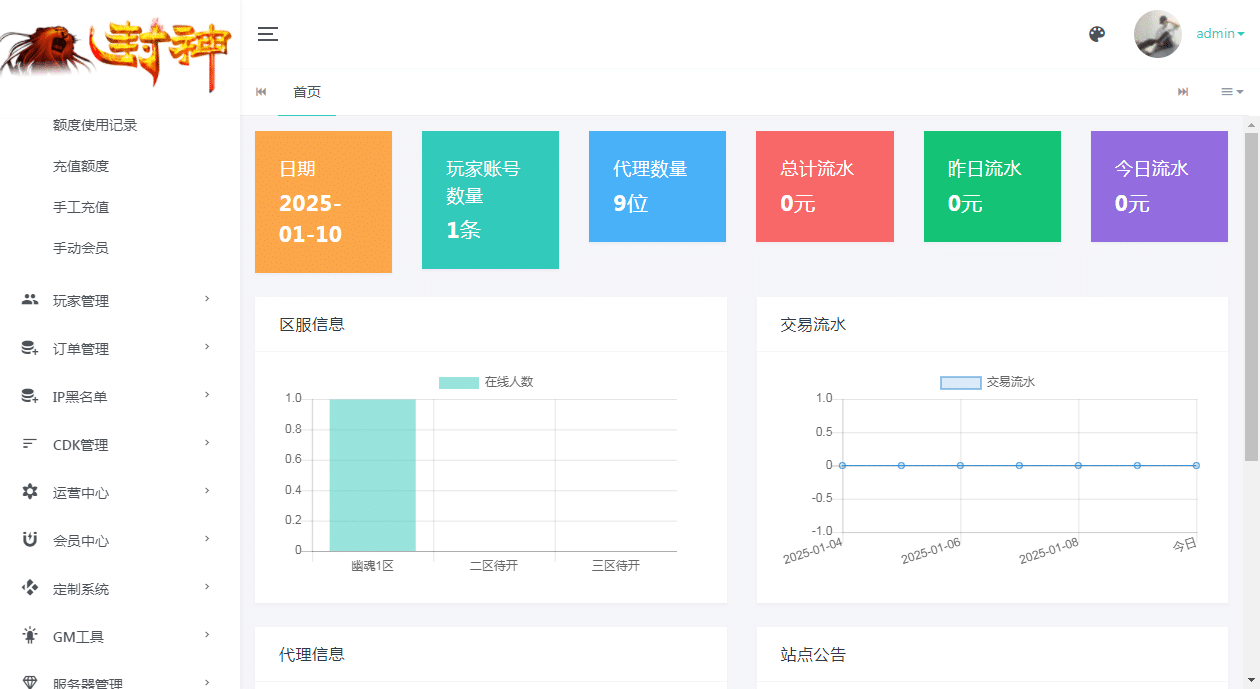Click the hamburger sidebar collapse icon
Viewport: 1260px width, 689px height.
[x=267, y=34]
